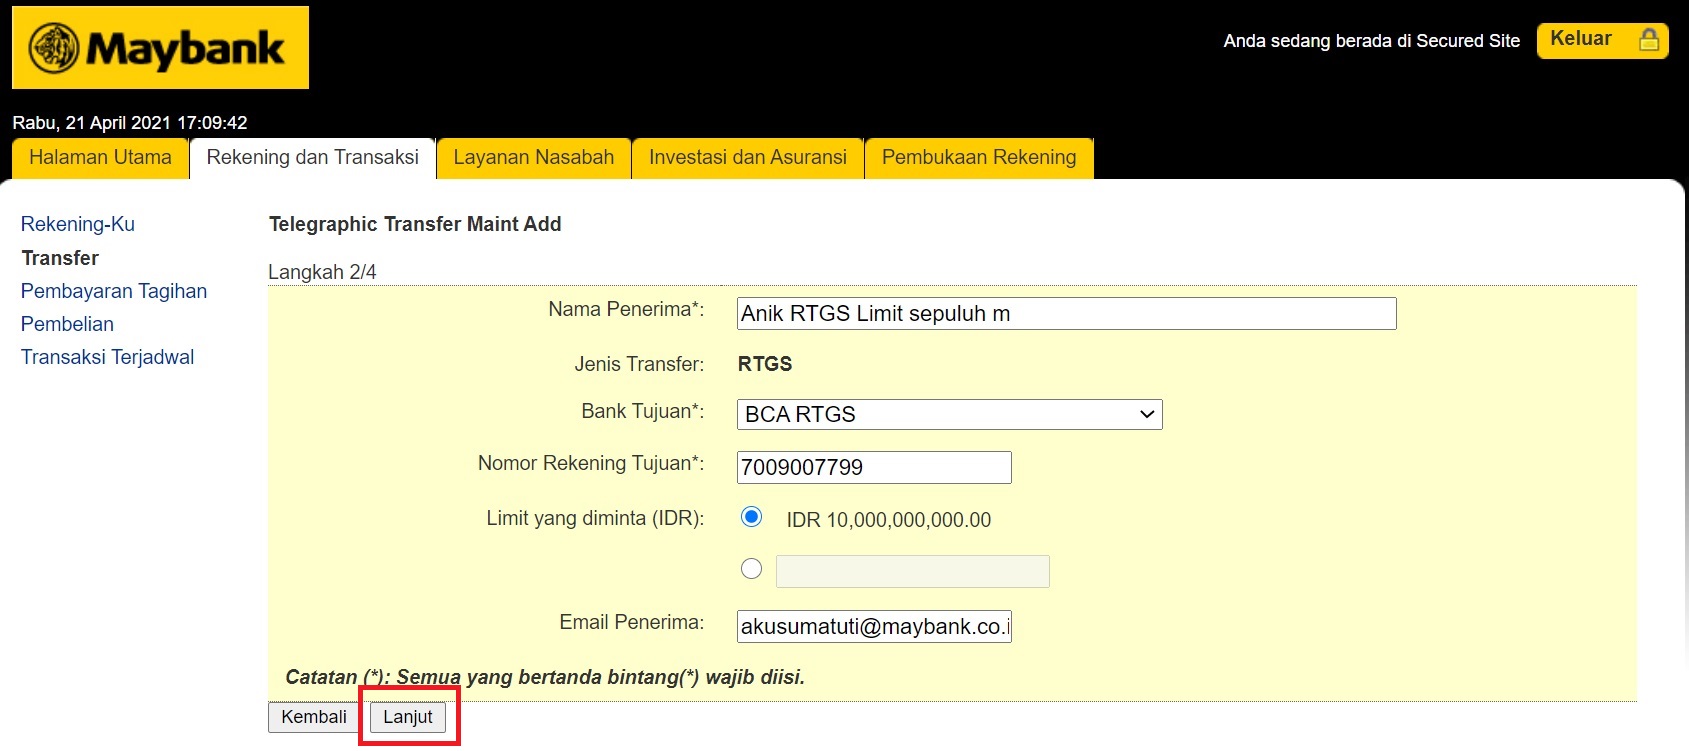The image size is (1689, 751).
Task: Select the IDR 10,000,000,000.00 limit option
Action: (x=751, y=517)
